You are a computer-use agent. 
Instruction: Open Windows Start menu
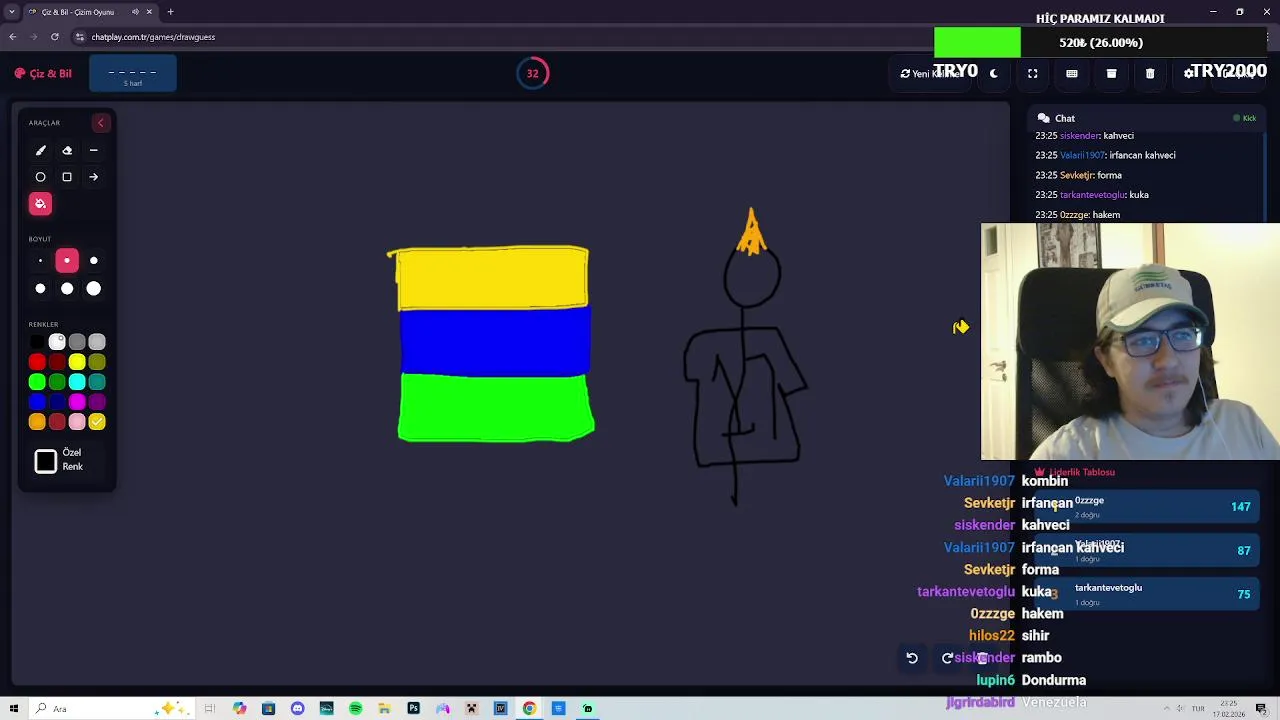pyautogui.click(x=14, y=709)
